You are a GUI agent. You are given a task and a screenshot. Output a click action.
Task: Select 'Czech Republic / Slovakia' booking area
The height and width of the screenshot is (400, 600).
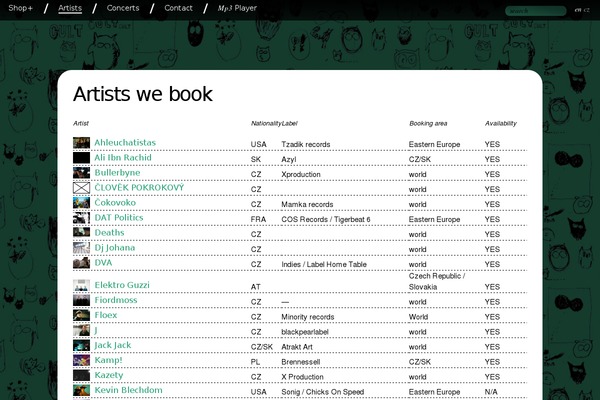(437, 281)
